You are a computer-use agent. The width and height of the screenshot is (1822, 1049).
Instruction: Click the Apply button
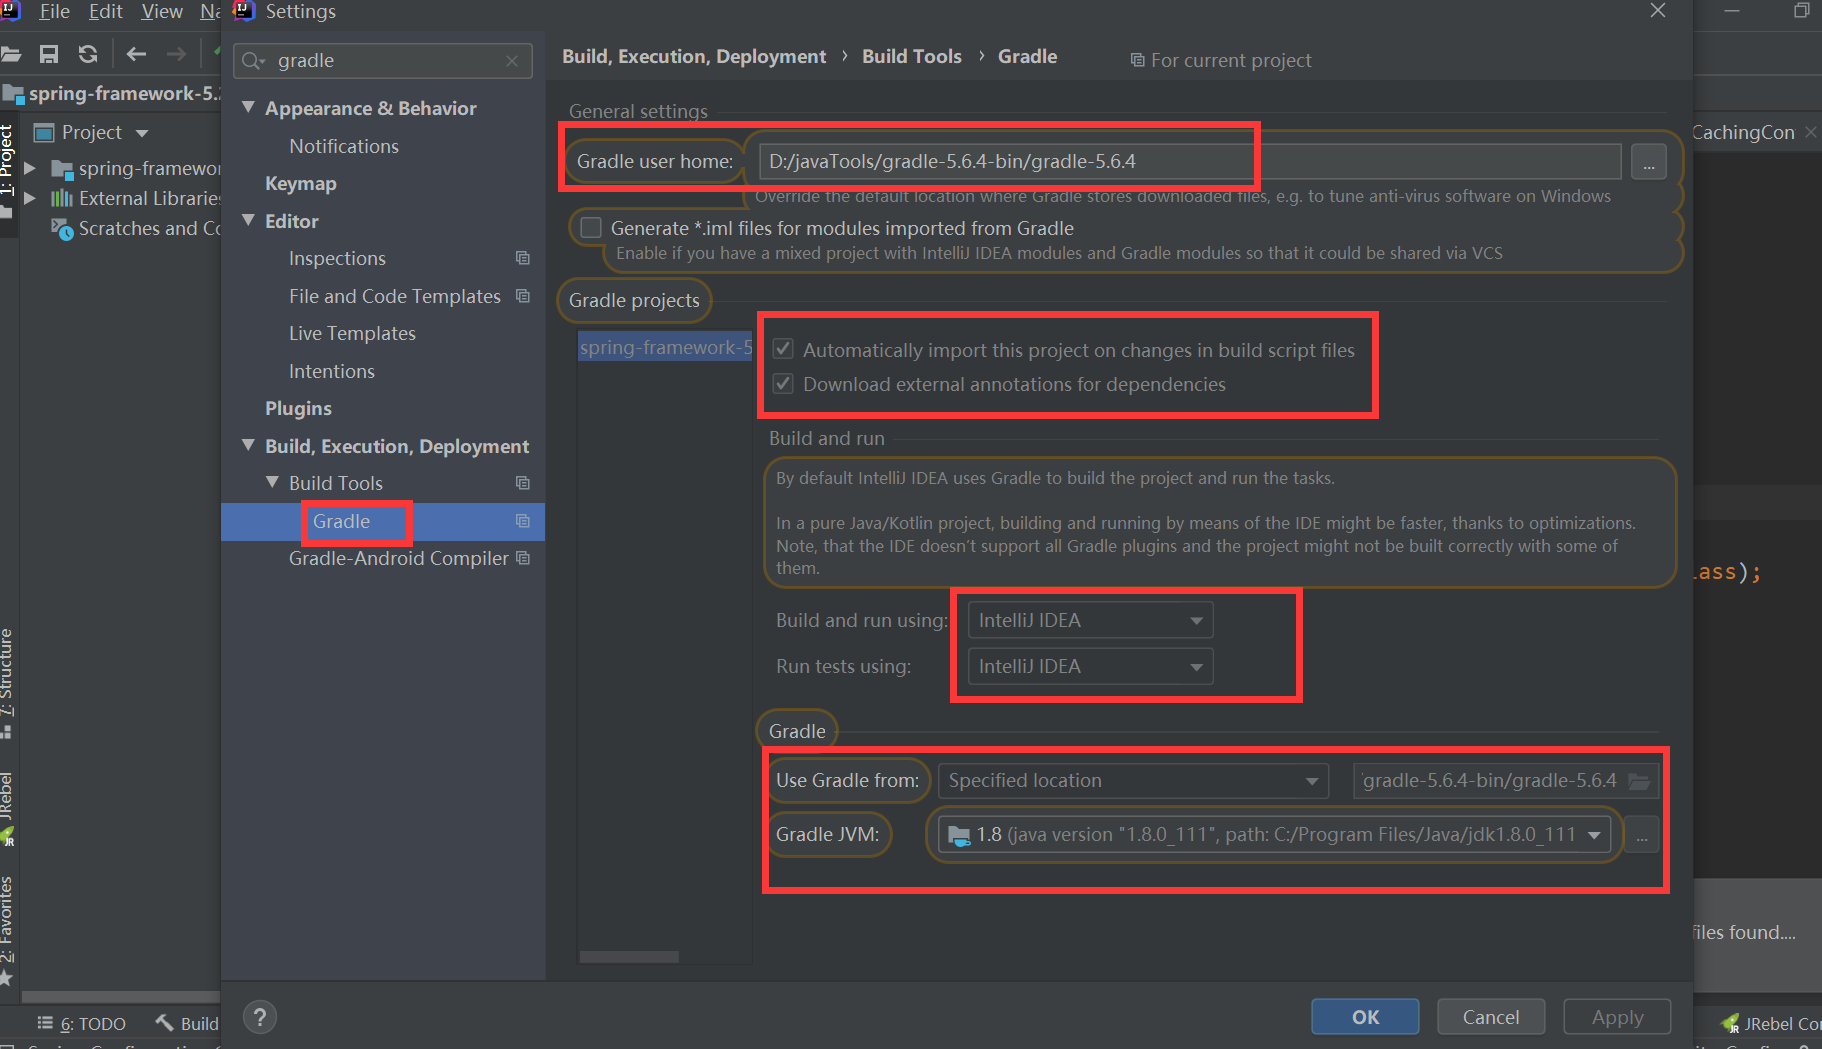click(x=1617, y=1017)
